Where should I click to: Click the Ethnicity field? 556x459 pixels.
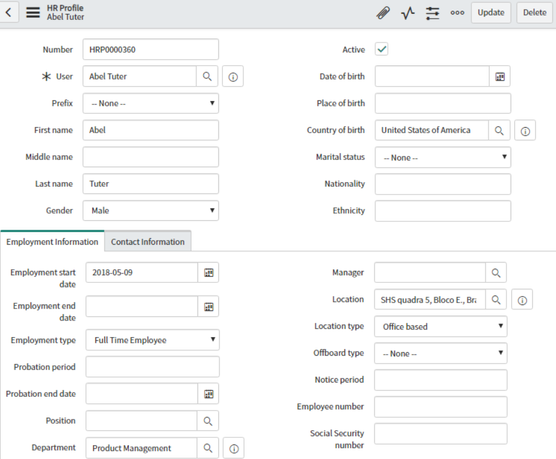pyautogui.click(x=443, y=211)
